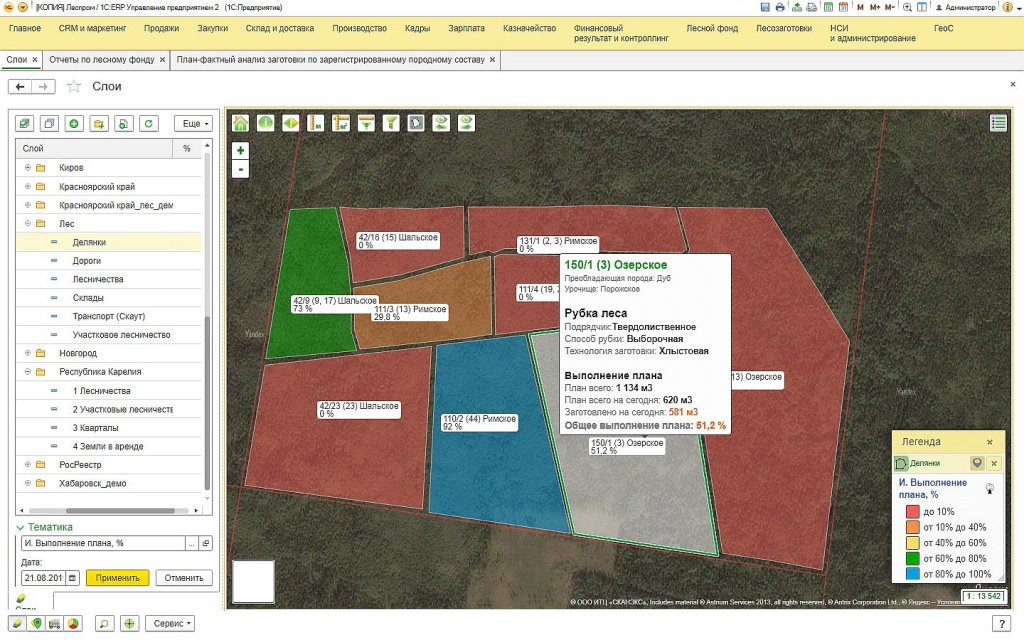Go to the map home extent icon
Image resolution: width=1024 pixels, height=640 pixels.
click(x=240, y=123)
